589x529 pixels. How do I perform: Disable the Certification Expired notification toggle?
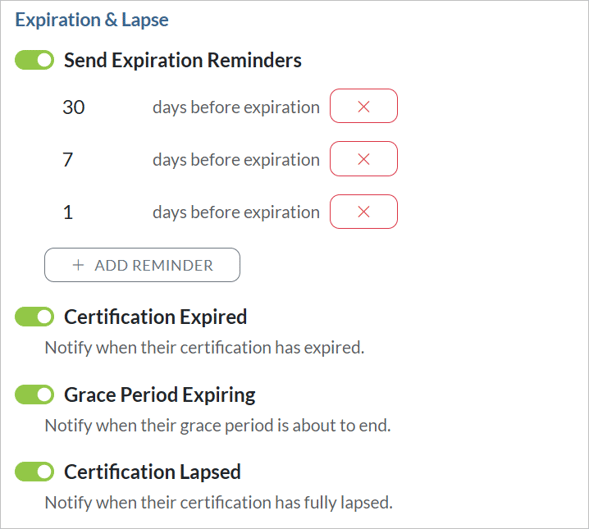coord(34,317)
